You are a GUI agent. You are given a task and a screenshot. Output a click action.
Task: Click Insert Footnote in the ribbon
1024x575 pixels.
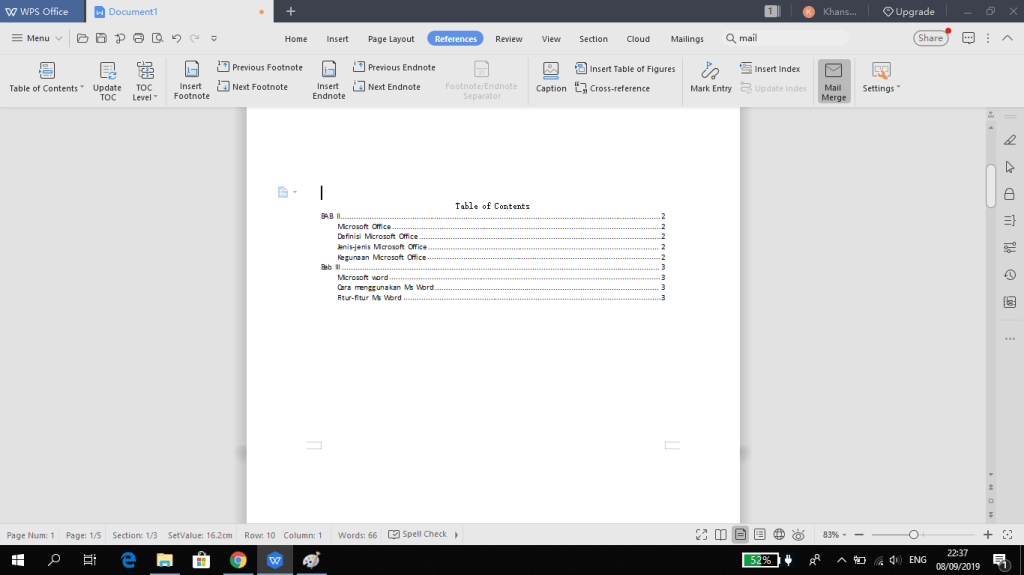point(191,79)
